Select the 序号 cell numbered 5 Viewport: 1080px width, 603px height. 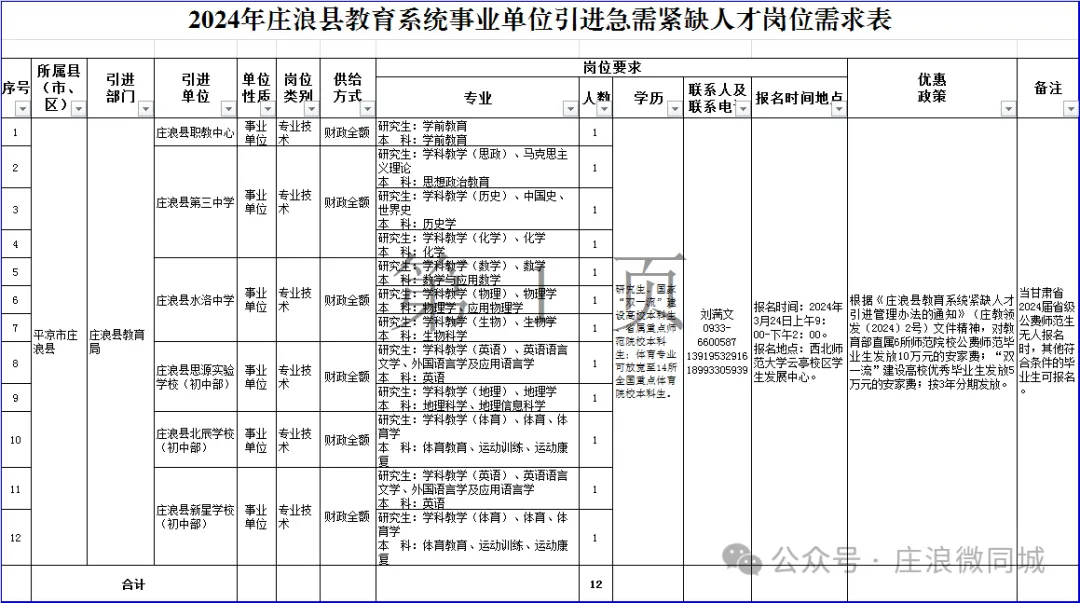coord(16,272)
